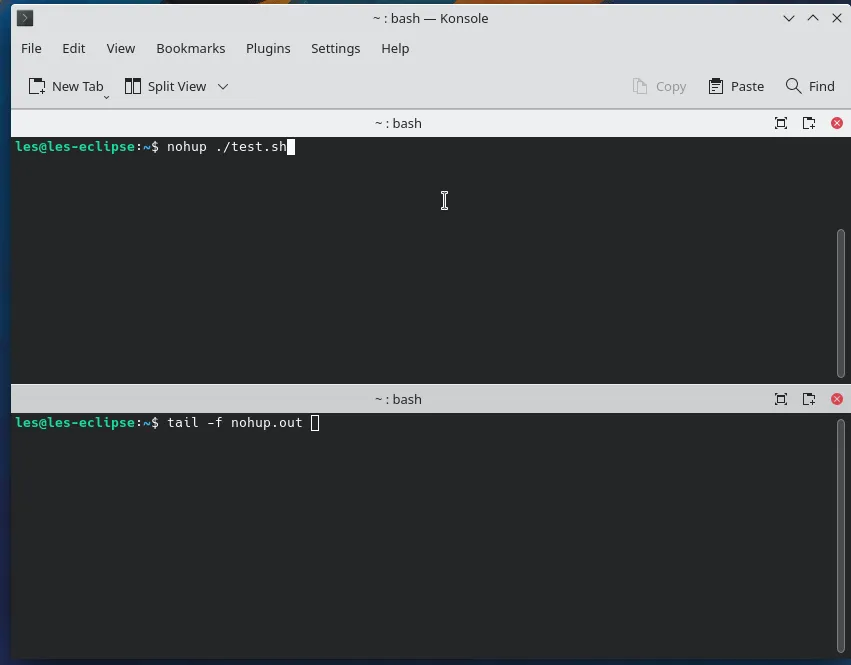Viewport: 851px width, 665px height.
Task: Close the top bash split pane
Action: [x=837, y=123]
